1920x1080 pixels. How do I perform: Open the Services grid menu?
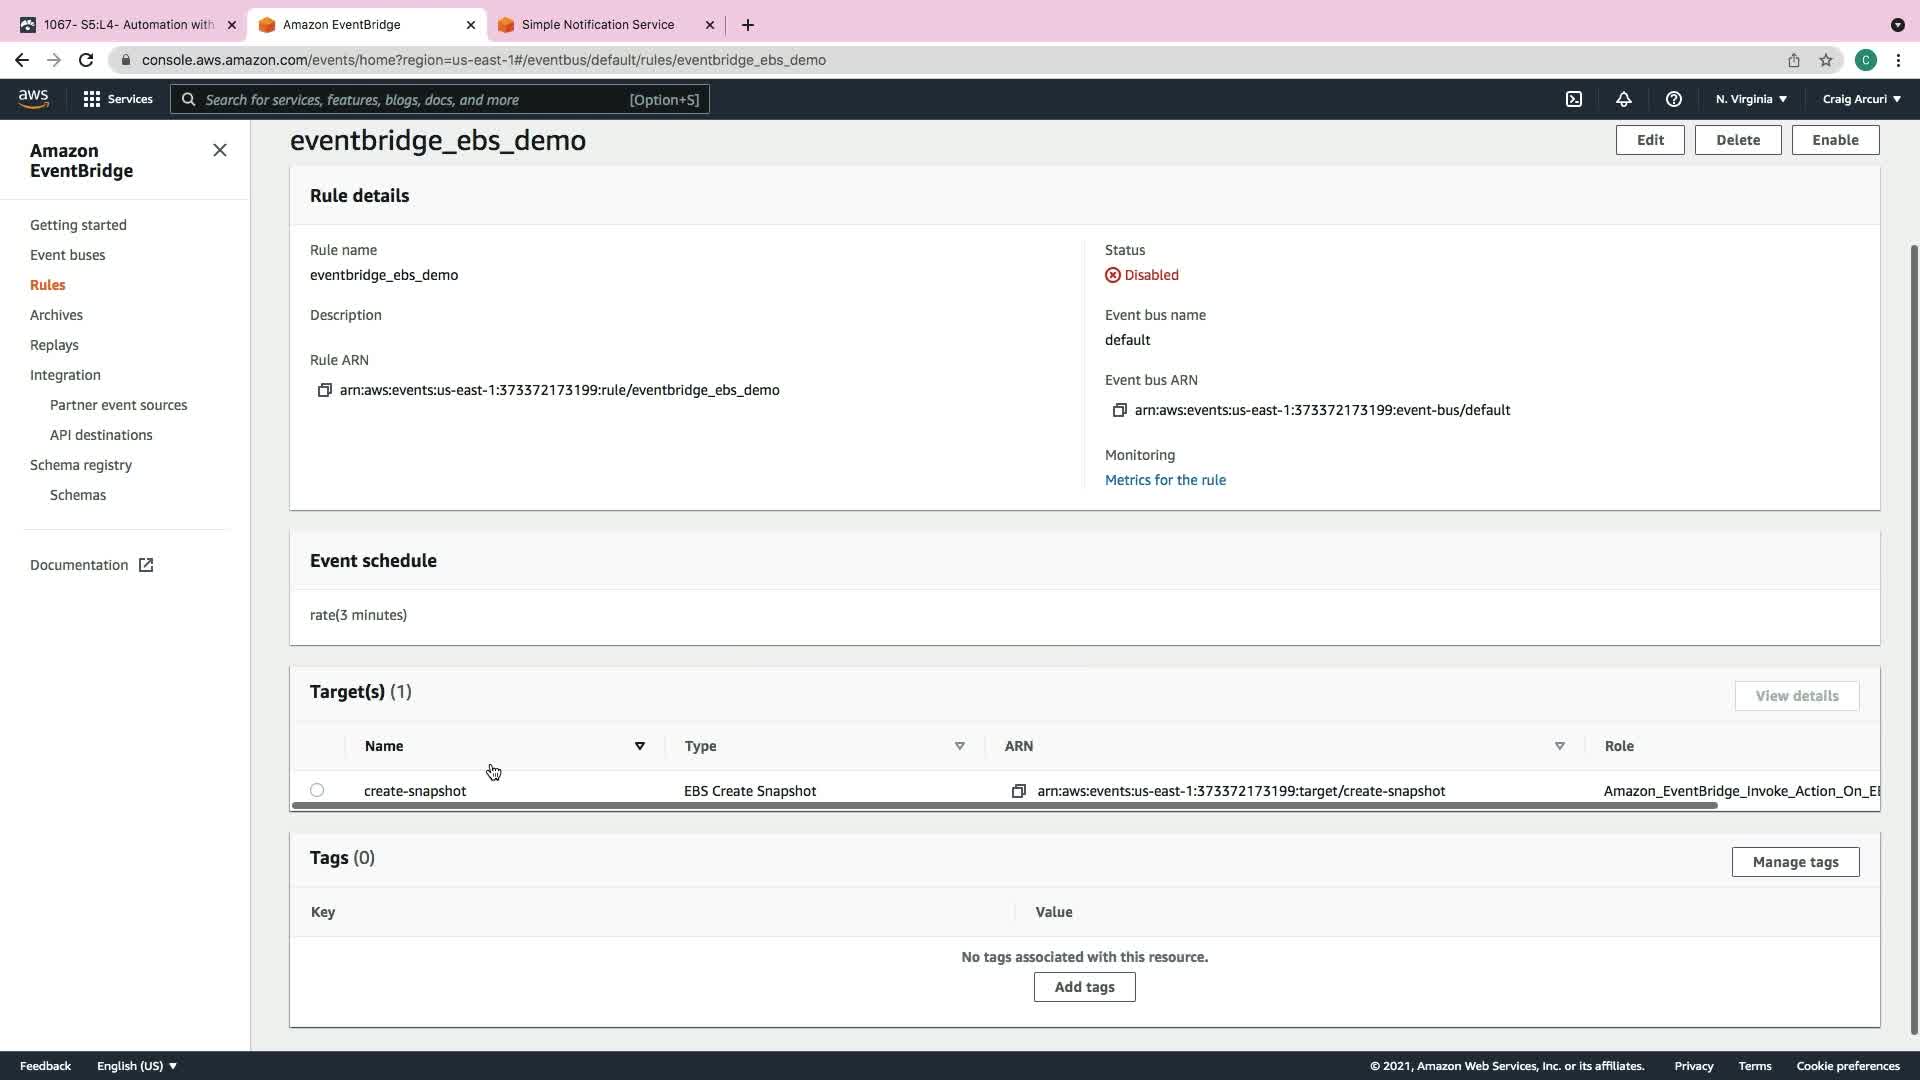(118, 99)
